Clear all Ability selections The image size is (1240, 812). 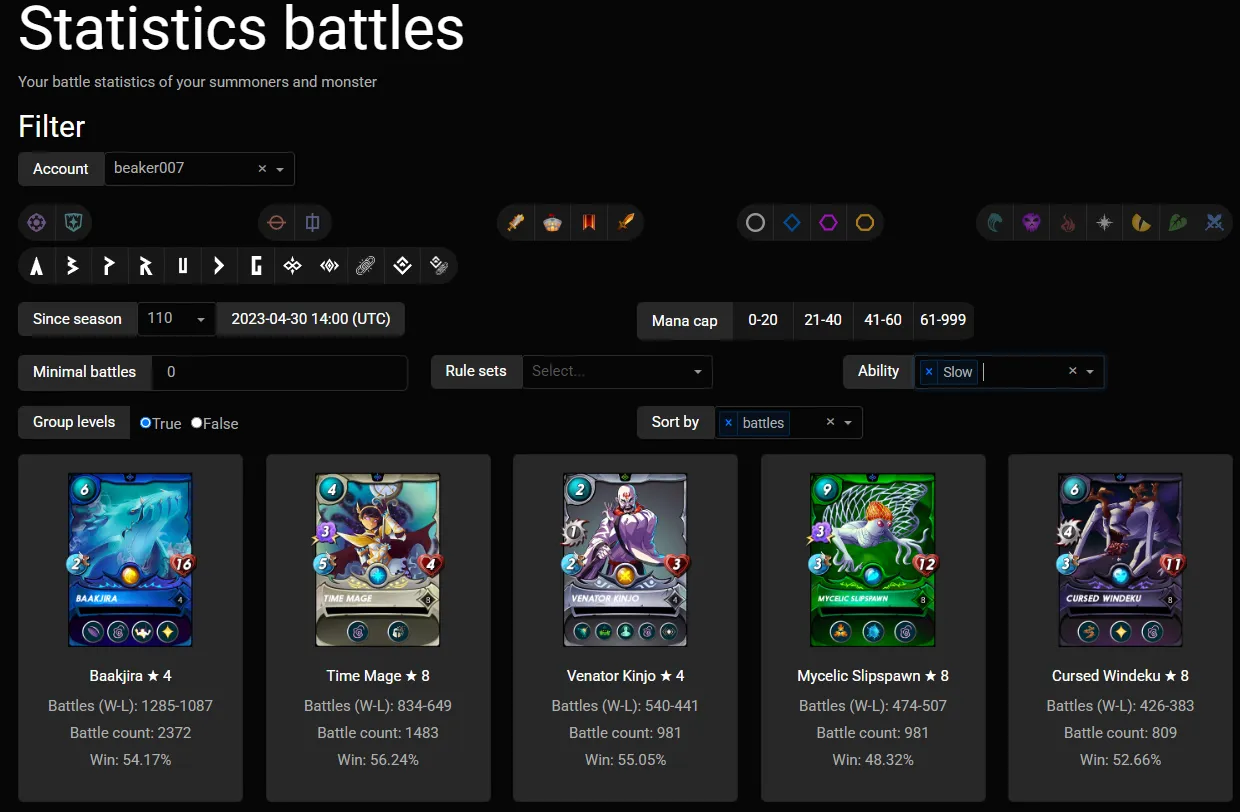(1072, 371)
